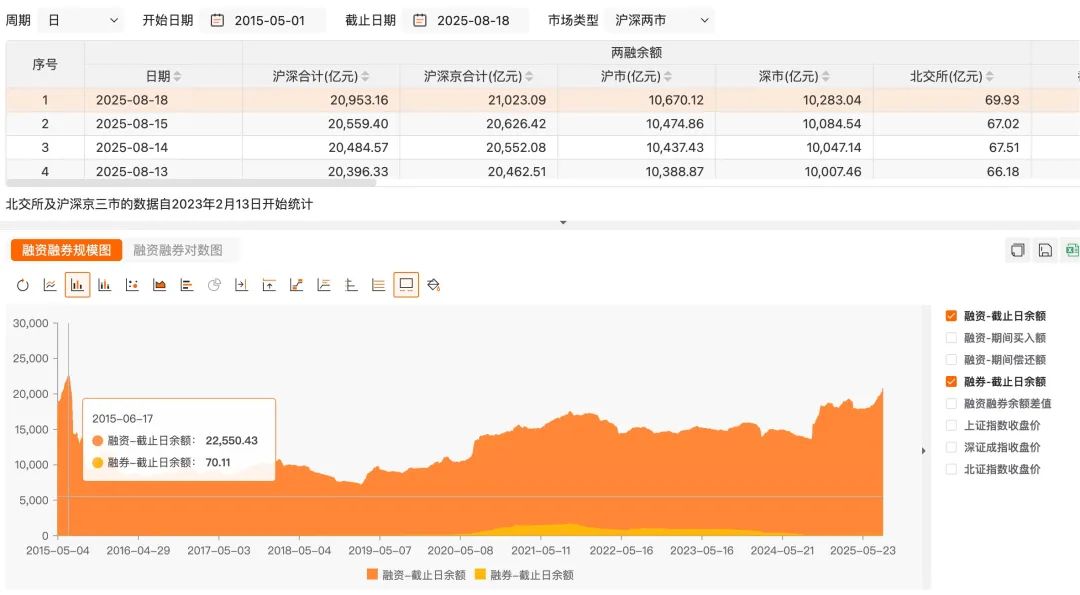
Task: Click the 北交所 cell value 69.93
Action: coord(1001,100)
